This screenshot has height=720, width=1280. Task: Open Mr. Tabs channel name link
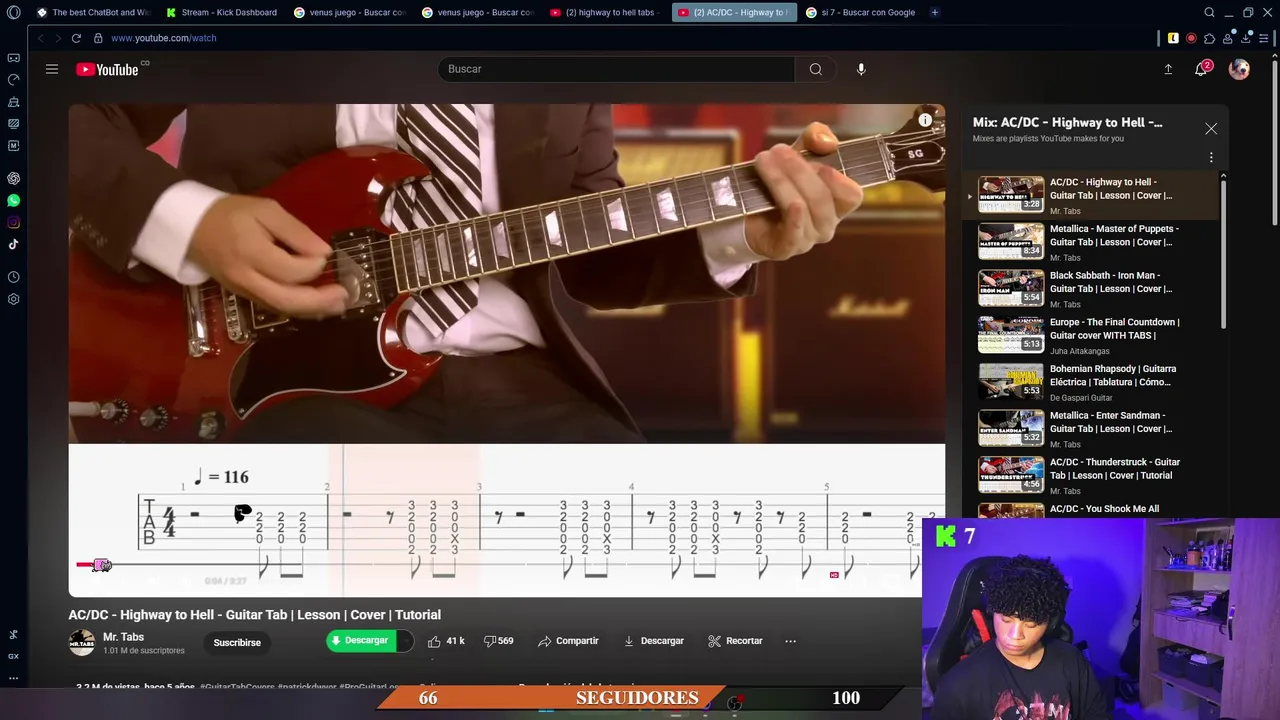point(123,637)
